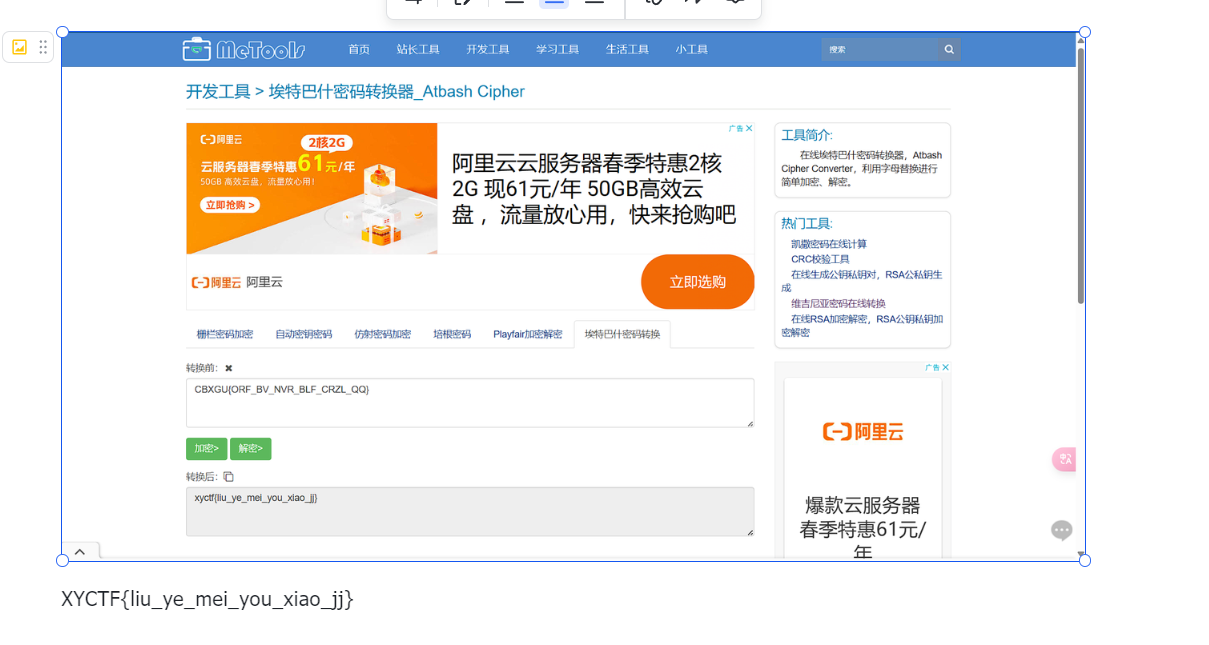Click the MeTools logo
1209x645 pixels.
pos(244,49)
